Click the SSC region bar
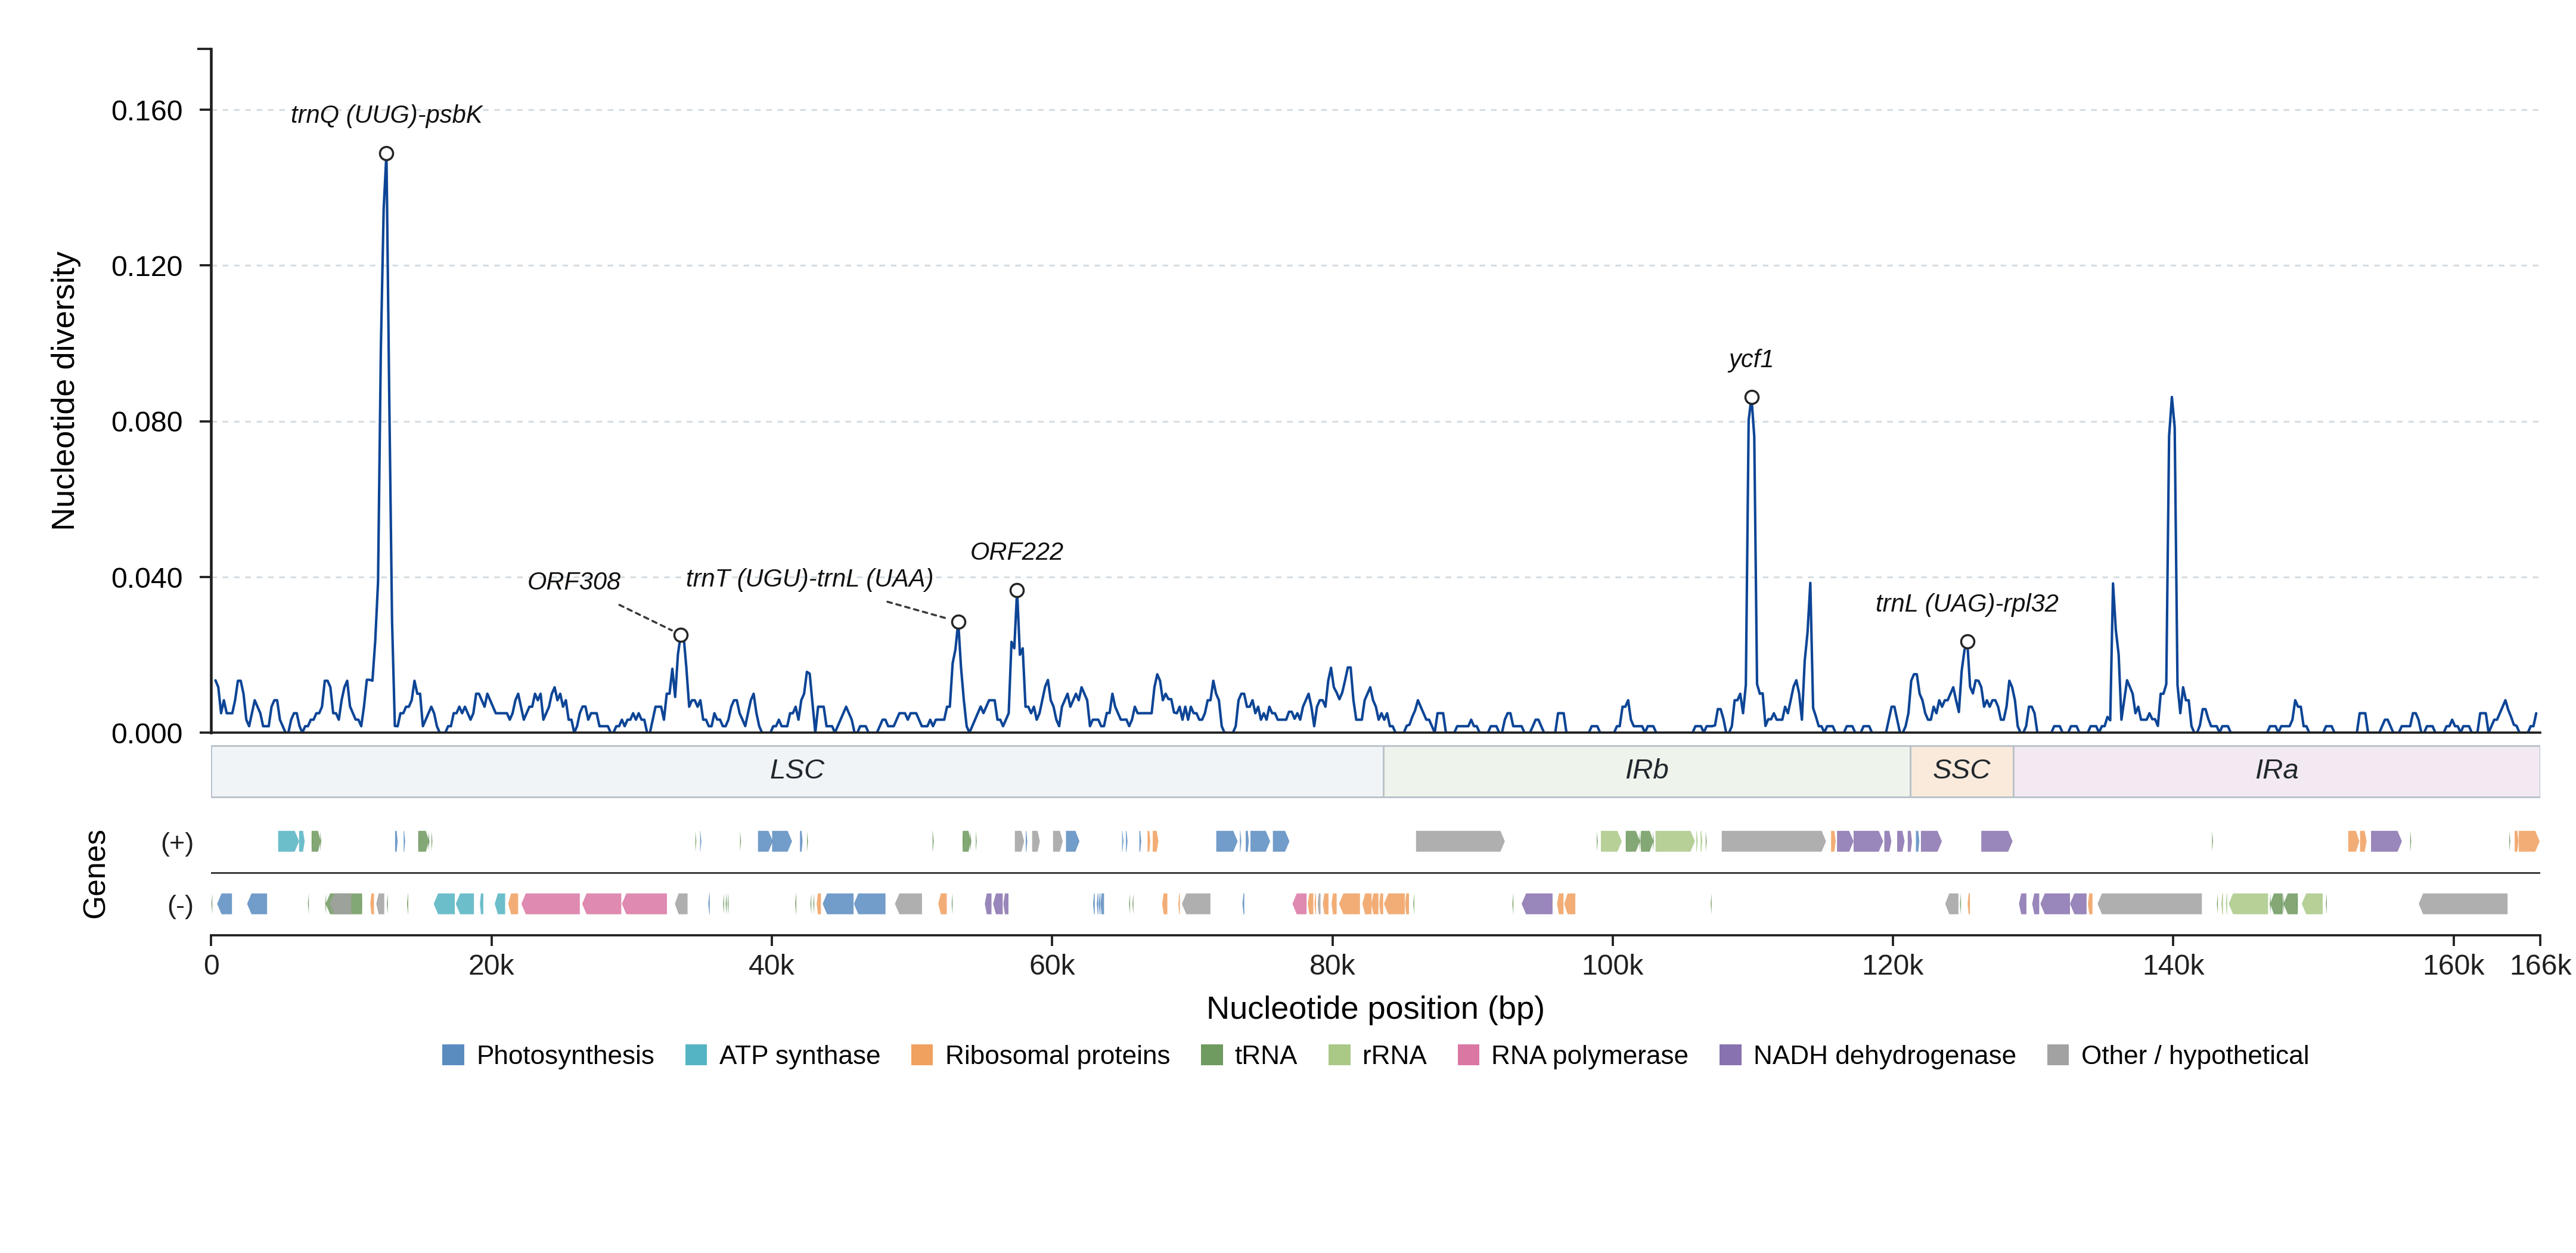This screenshot has width=2576, height=1253. point(1962,771)
